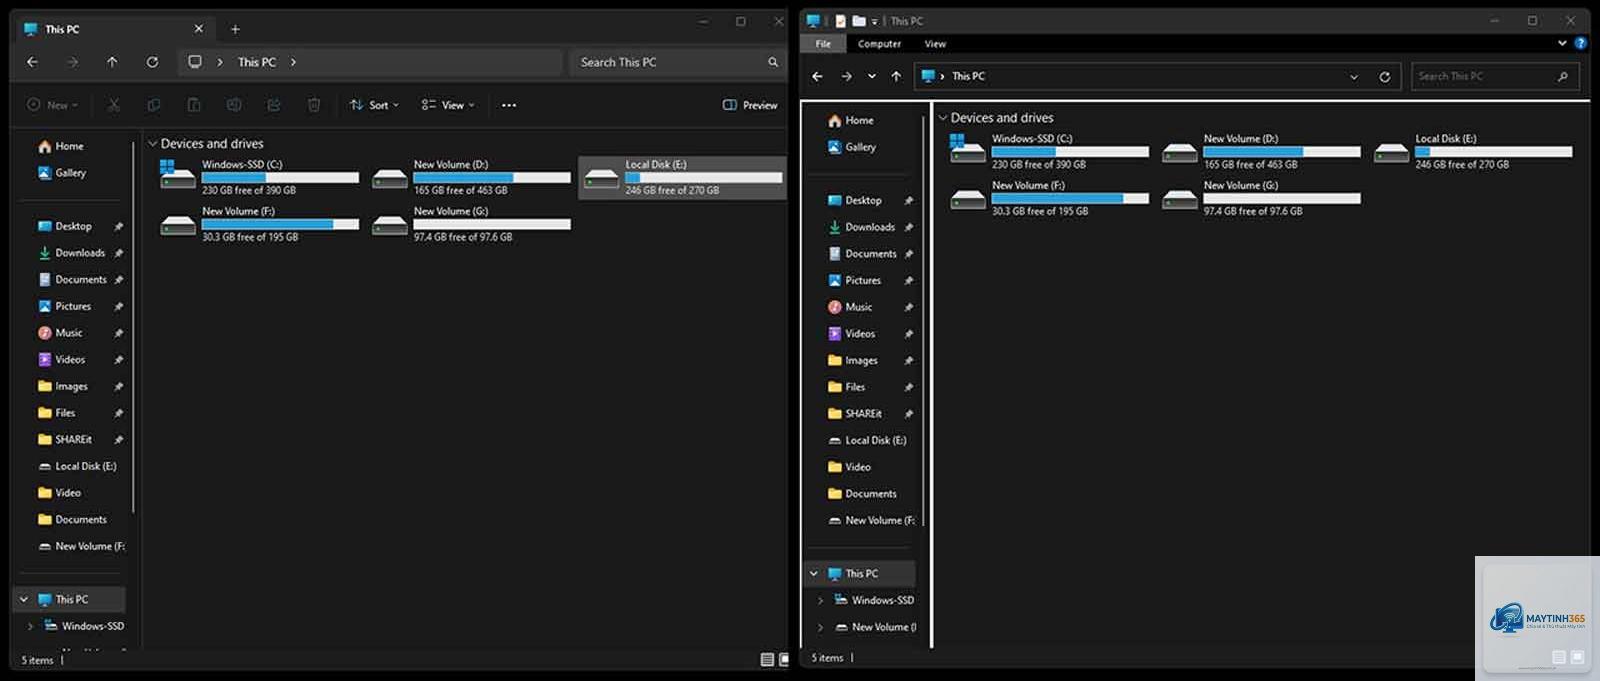Collapse This PC tree node in left window
This screenshot has height=681, width=1600.
pos(24,599)
